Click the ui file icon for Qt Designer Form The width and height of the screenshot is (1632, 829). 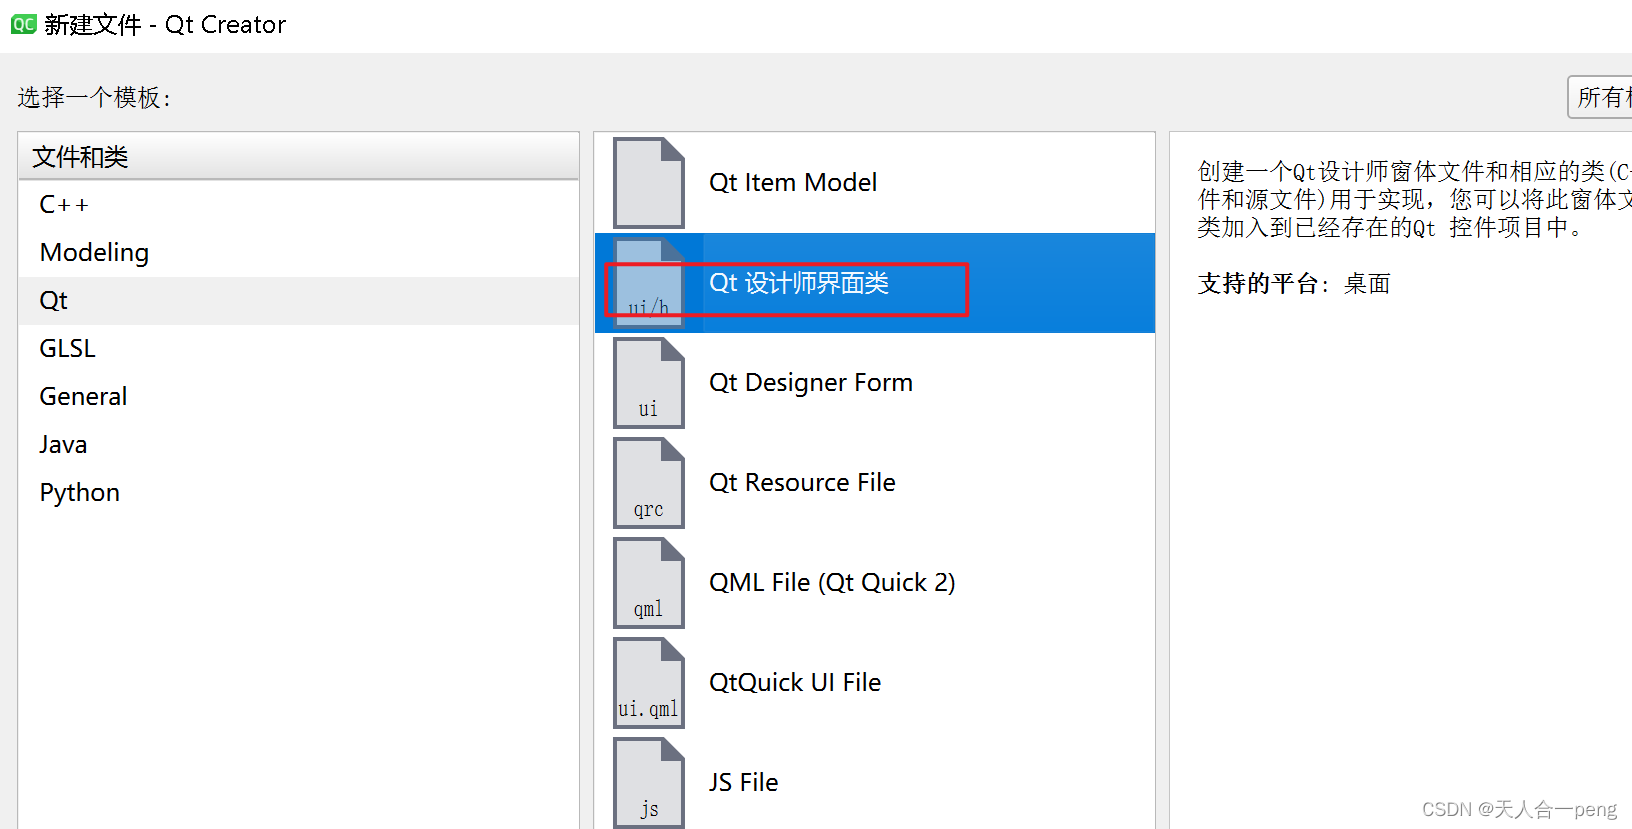(649, 383)
